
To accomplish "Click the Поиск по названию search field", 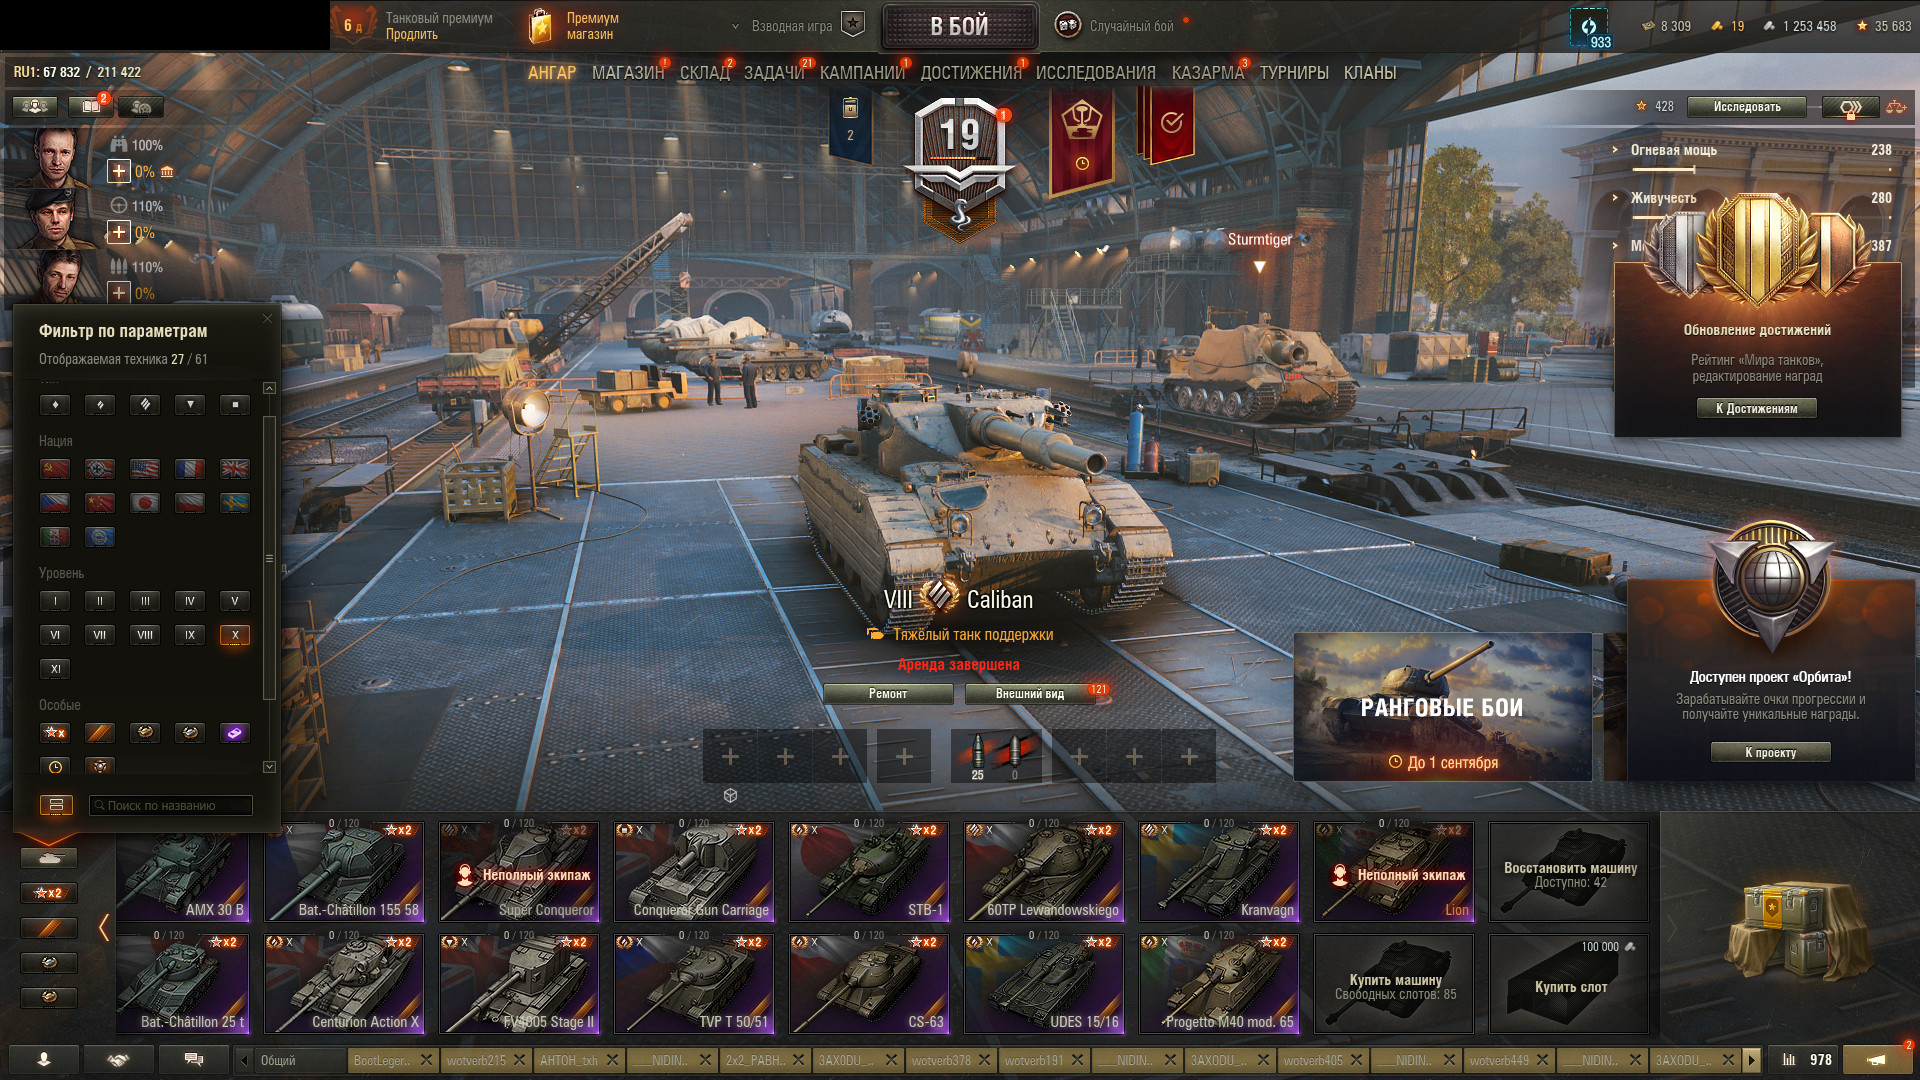I will tap(170, 805).
